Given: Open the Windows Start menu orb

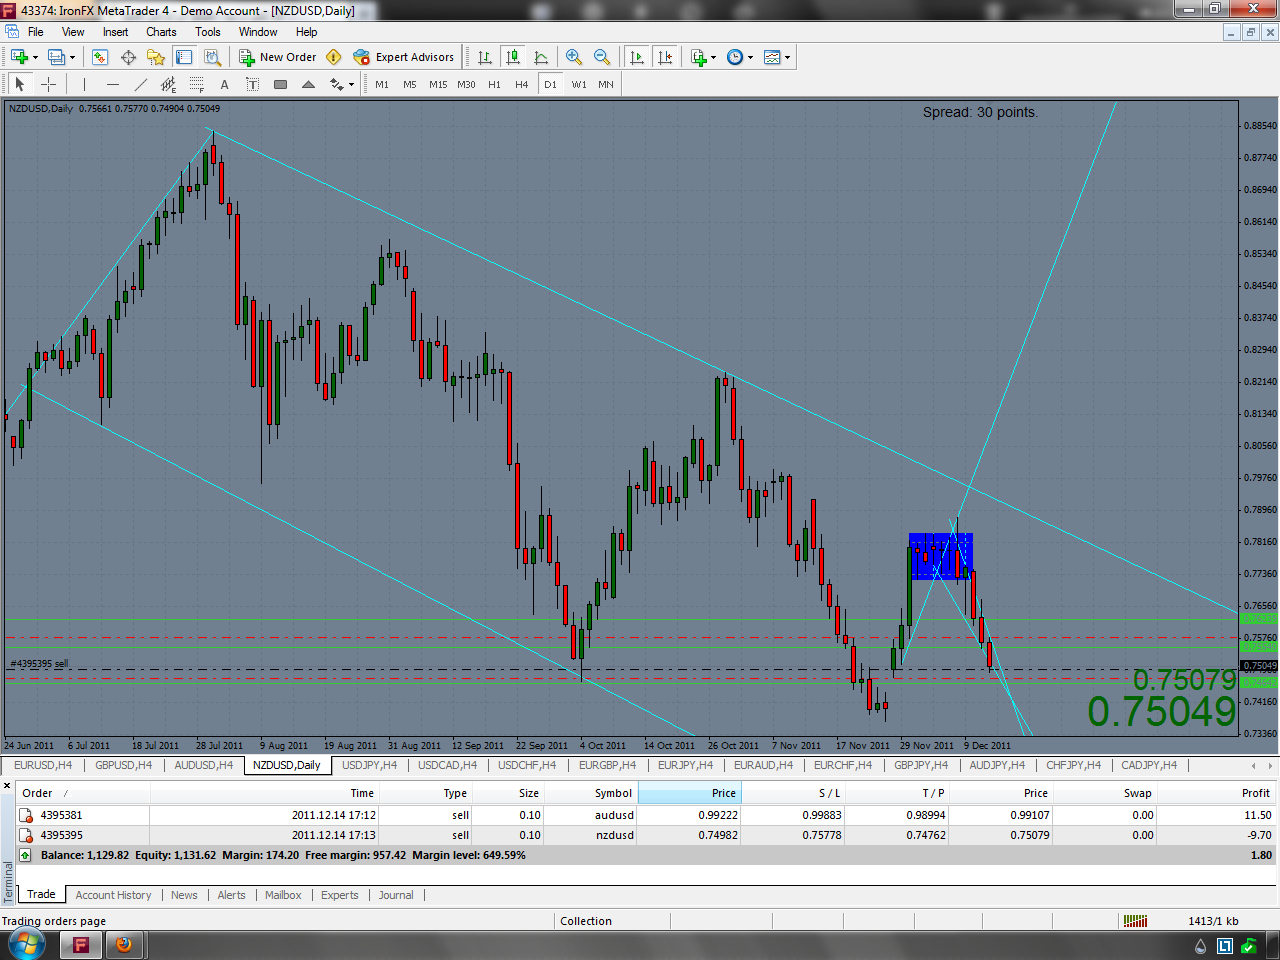Looking at the screenshot, I should point(26,943).
